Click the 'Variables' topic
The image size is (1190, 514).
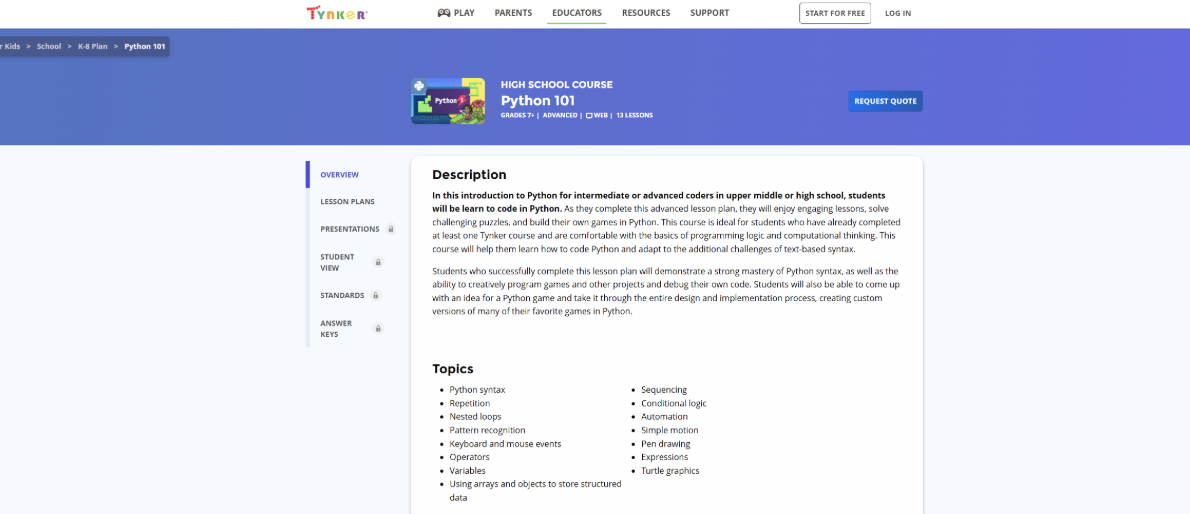468,471
